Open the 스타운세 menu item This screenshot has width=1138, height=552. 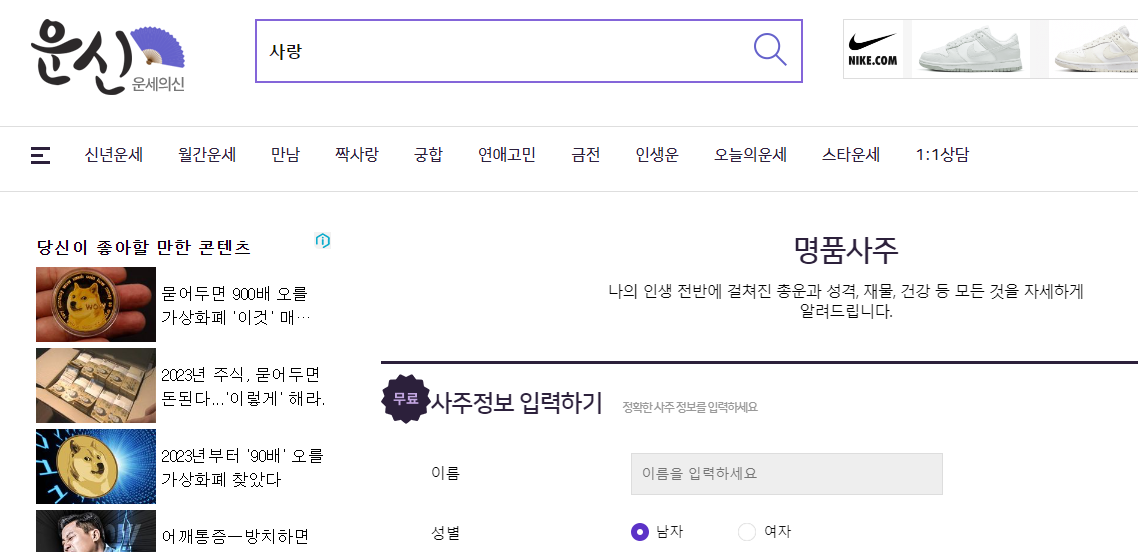coord(851,155)
